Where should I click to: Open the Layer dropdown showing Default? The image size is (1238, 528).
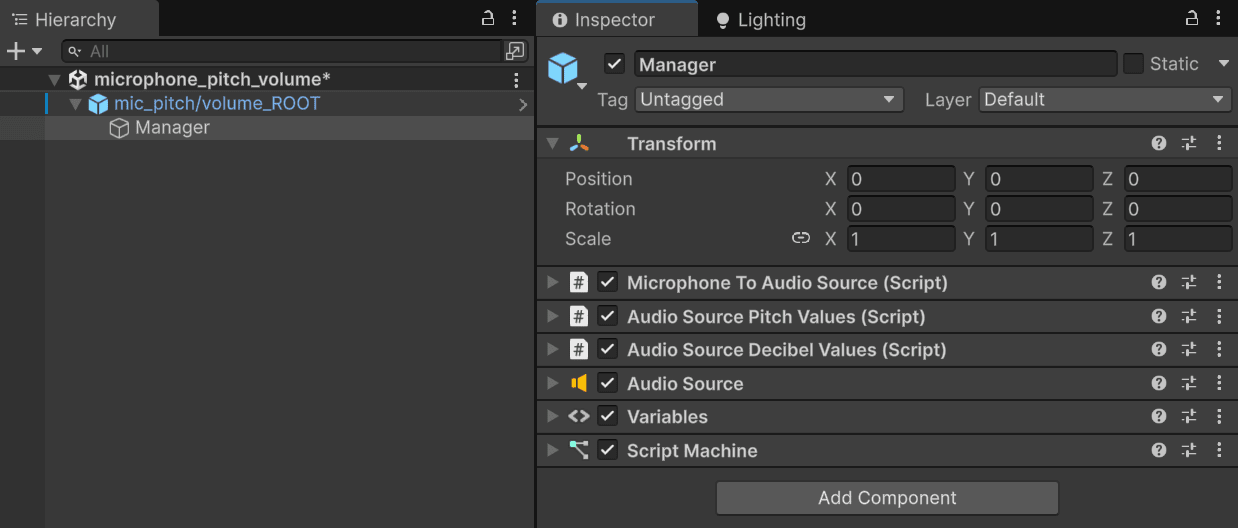point(1104,99)
